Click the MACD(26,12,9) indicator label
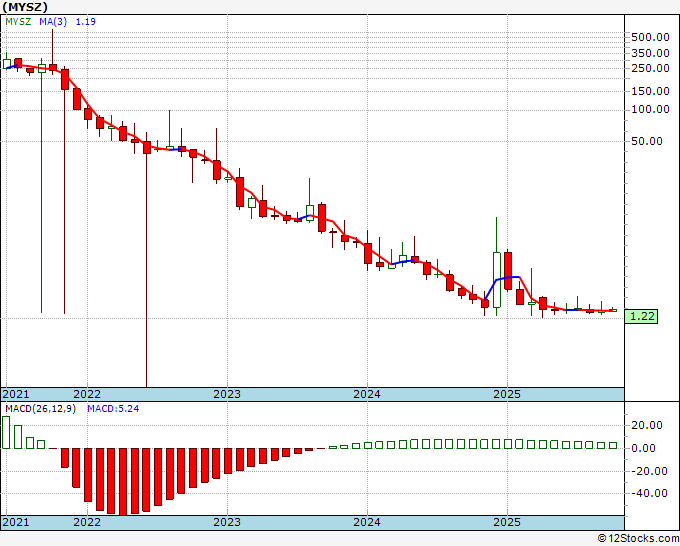The height and width of the screenshot is (546, 680). click(x=40, y=409)
